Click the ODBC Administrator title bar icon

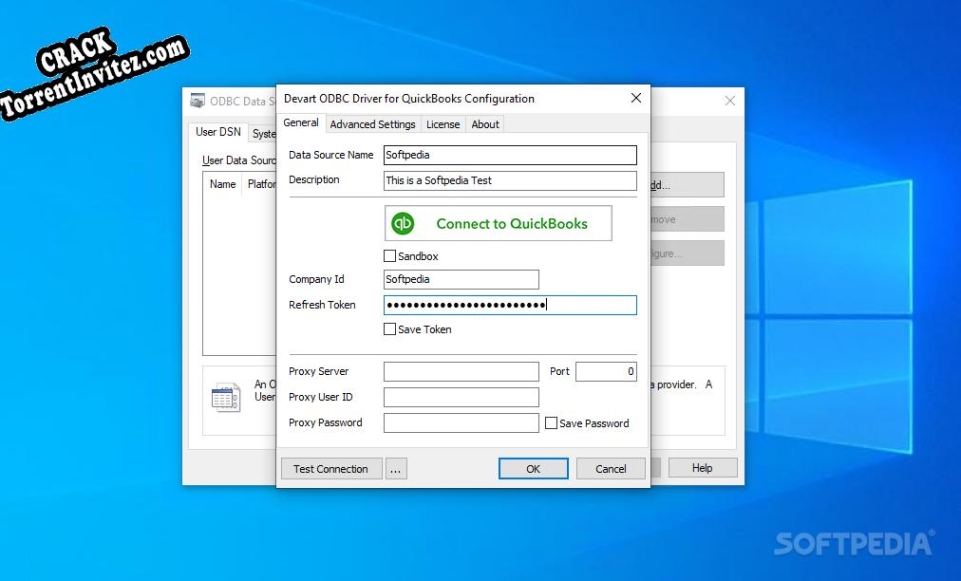tap(196, 99)
